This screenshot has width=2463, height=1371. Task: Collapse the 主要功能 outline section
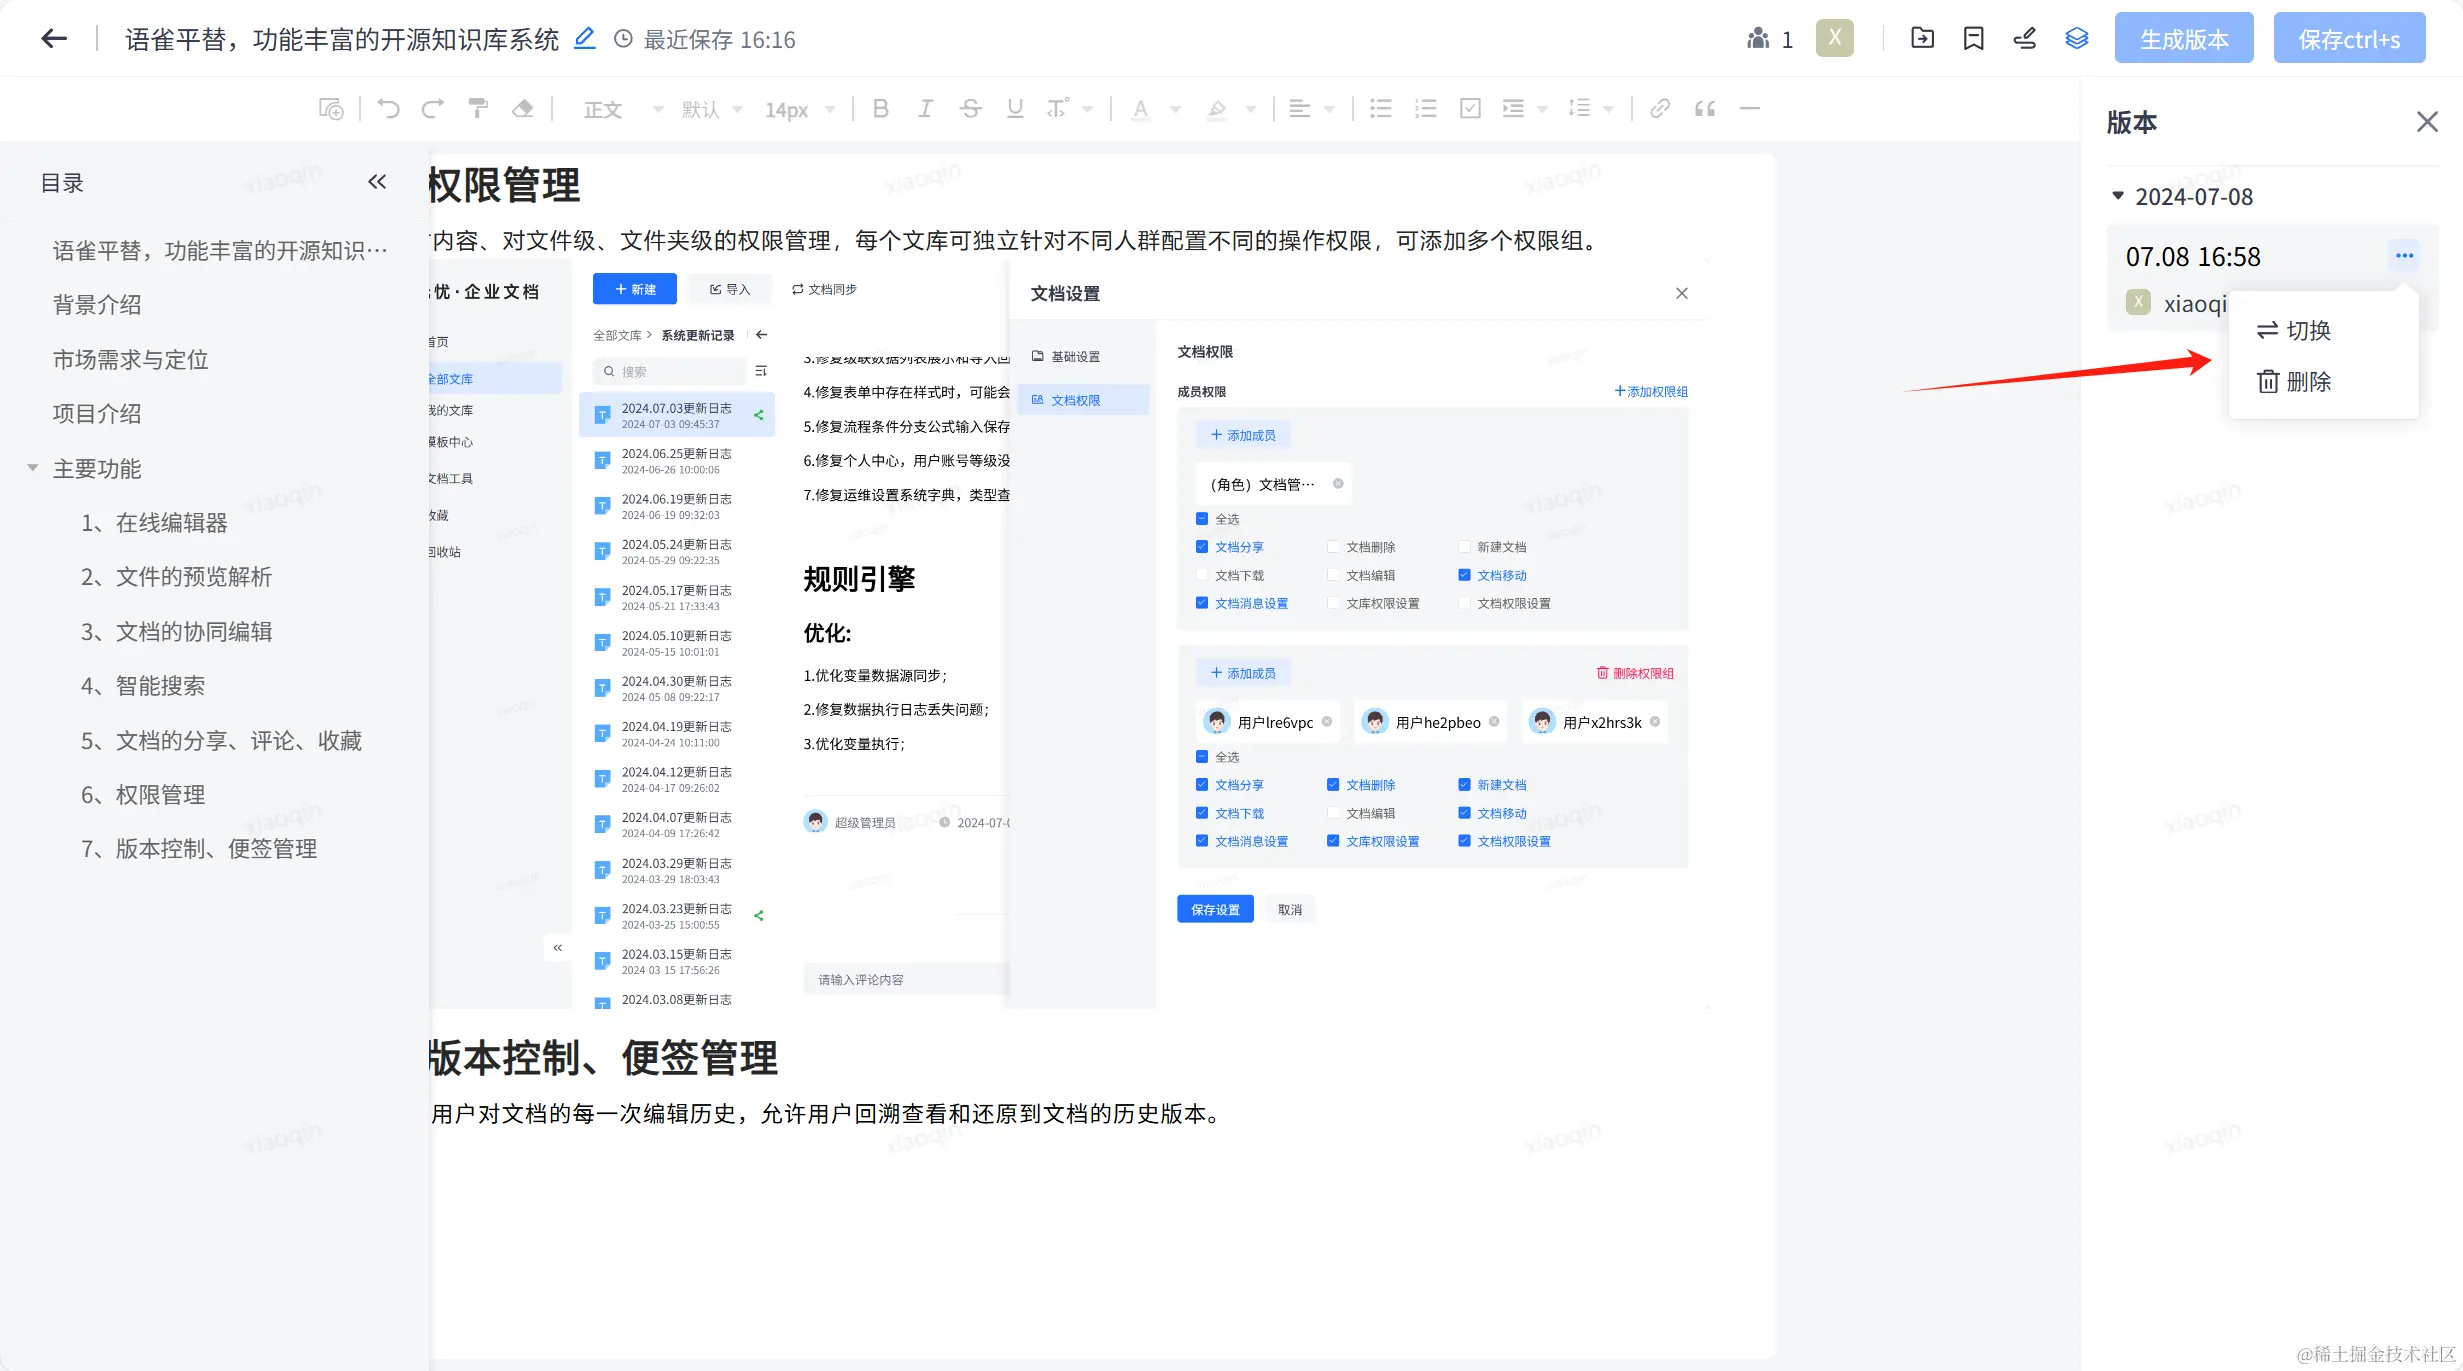pyautogui.click(x=33, y=468)
